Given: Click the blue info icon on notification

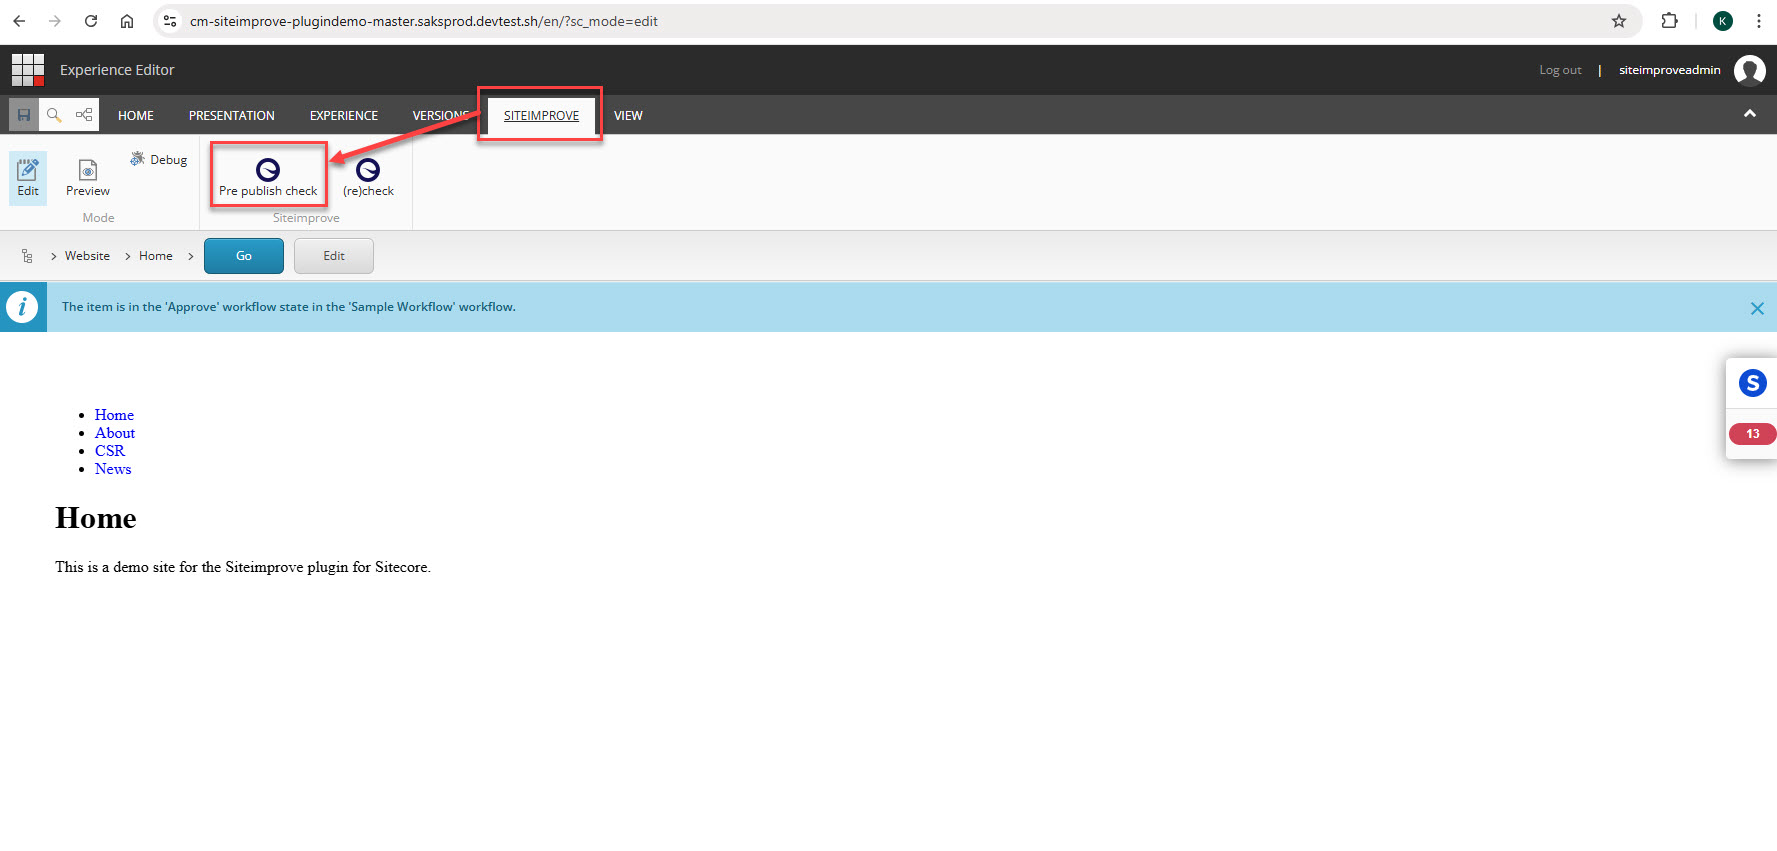Looking at the screenshot, I should 22,307.
